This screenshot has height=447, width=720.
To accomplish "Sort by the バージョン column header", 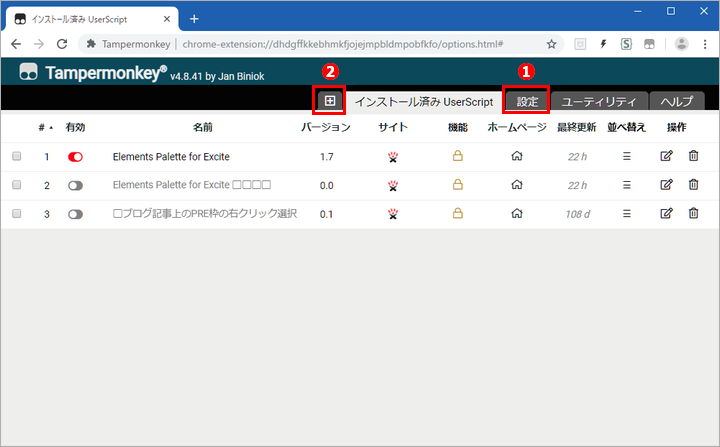I will 326,127.
